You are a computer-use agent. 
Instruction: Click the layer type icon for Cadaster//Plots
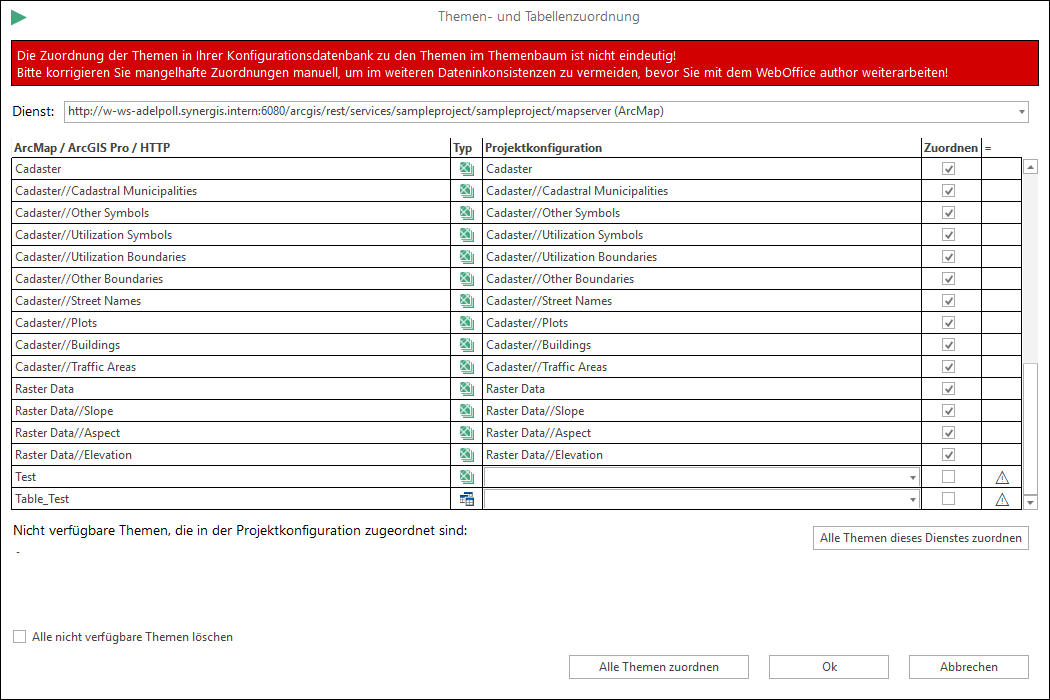[x=466, y=323]
